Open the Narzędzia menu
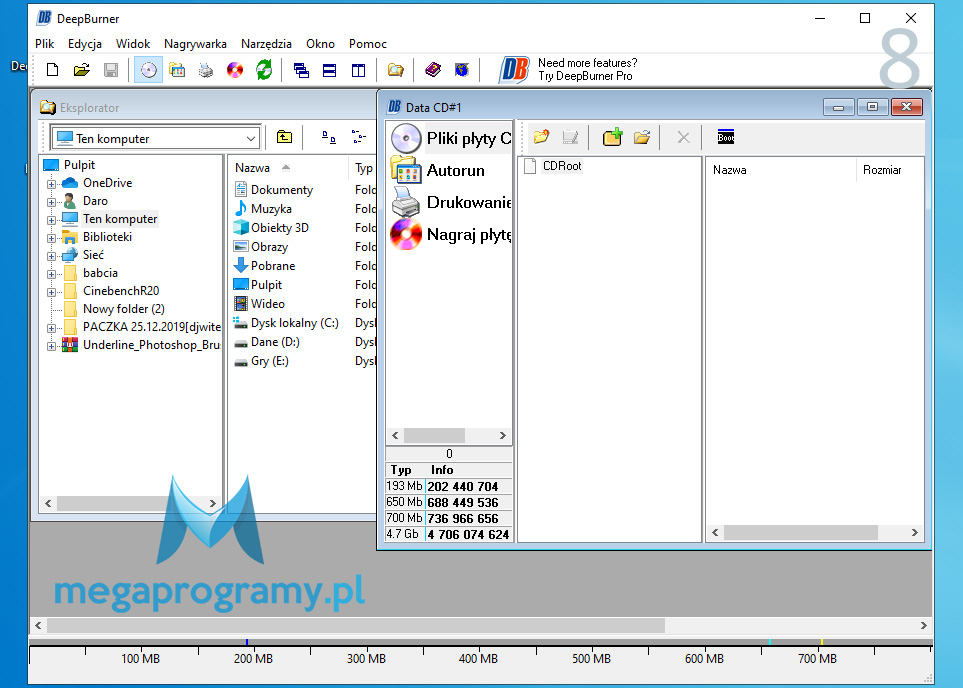 (x=266, y=44)
